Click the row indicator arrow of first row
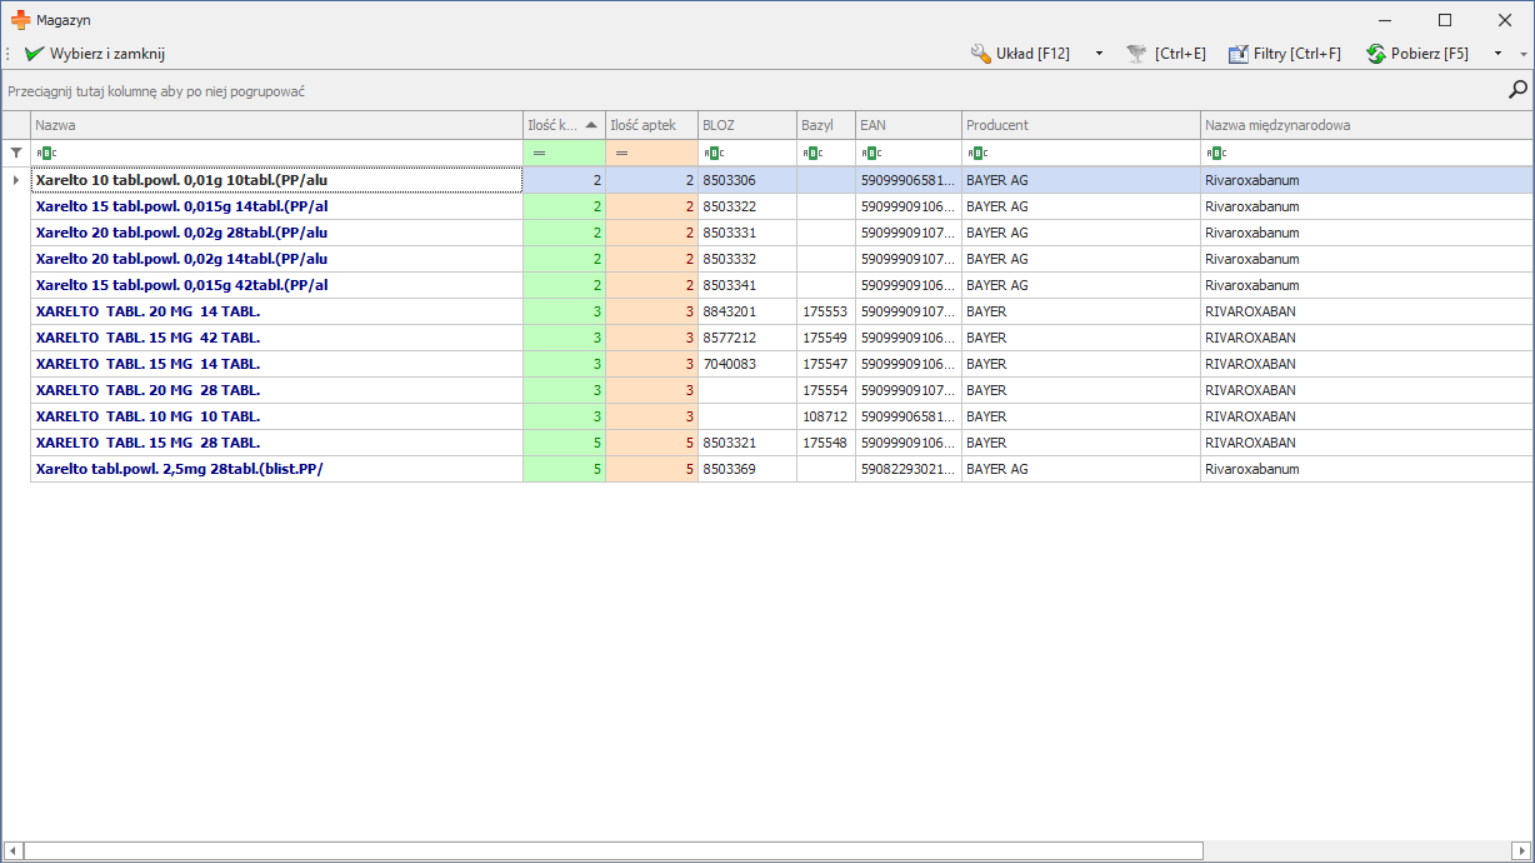This screenshot has height=863, width=1535. (x=16, y=180)
